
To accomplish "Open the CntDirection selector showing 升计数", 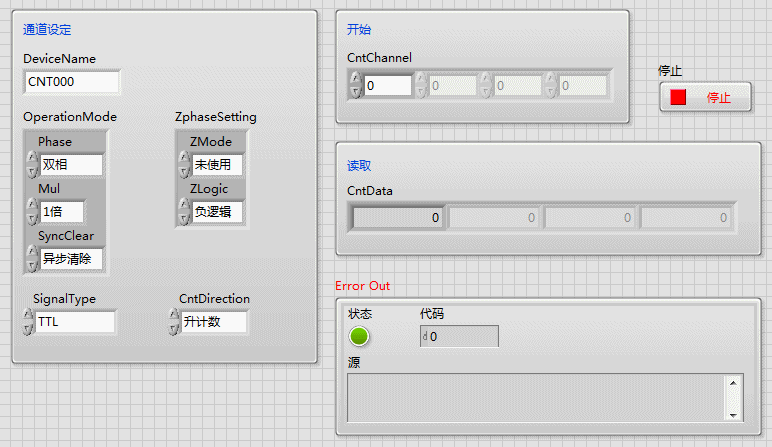I will [214, 322].
